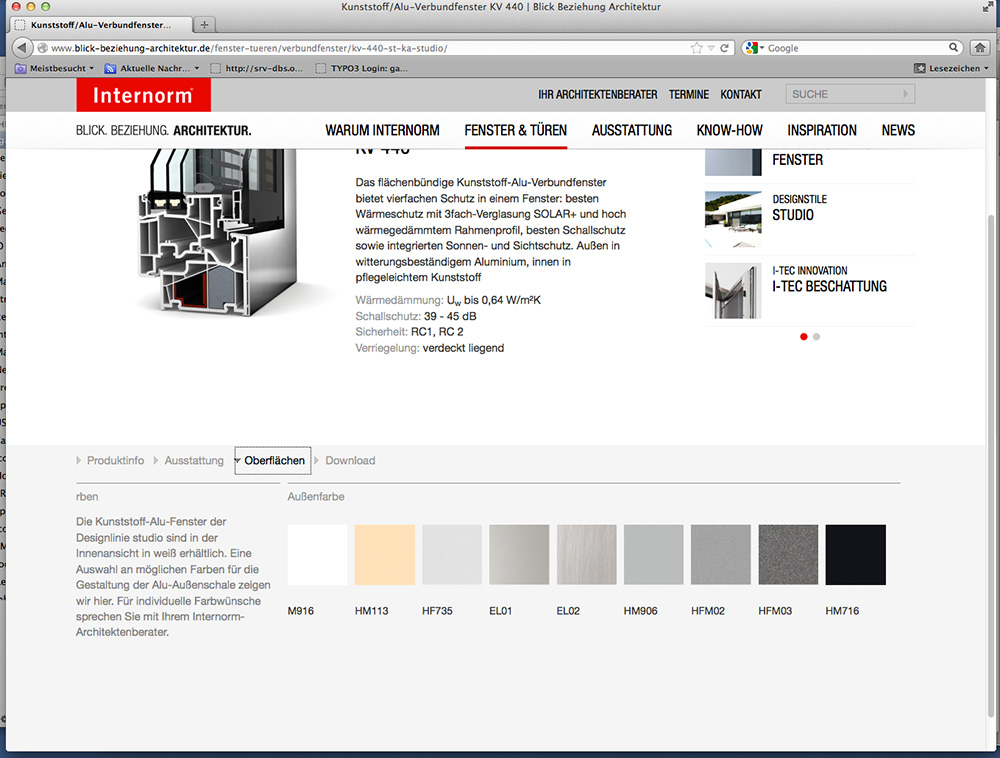
Task: Collapse the Oberflächen section
Action: tap(273, 460)
